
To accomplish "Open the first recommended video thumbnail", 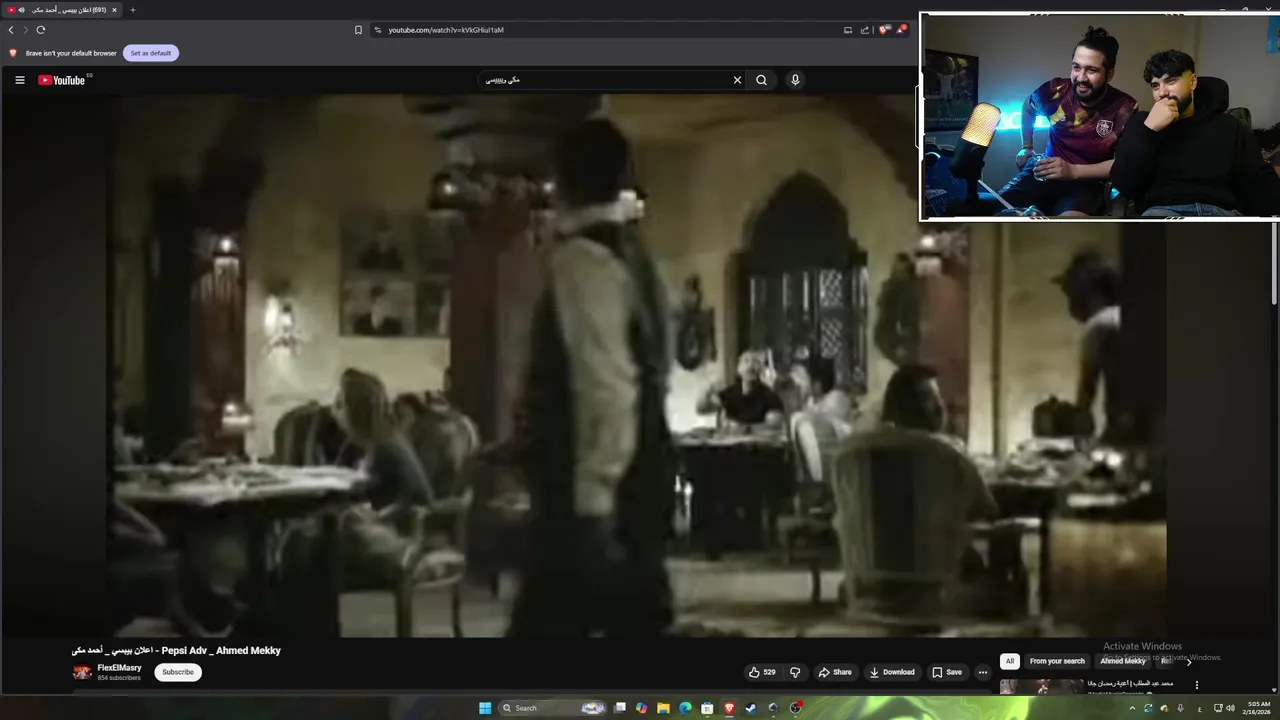I will (1041, 686).
